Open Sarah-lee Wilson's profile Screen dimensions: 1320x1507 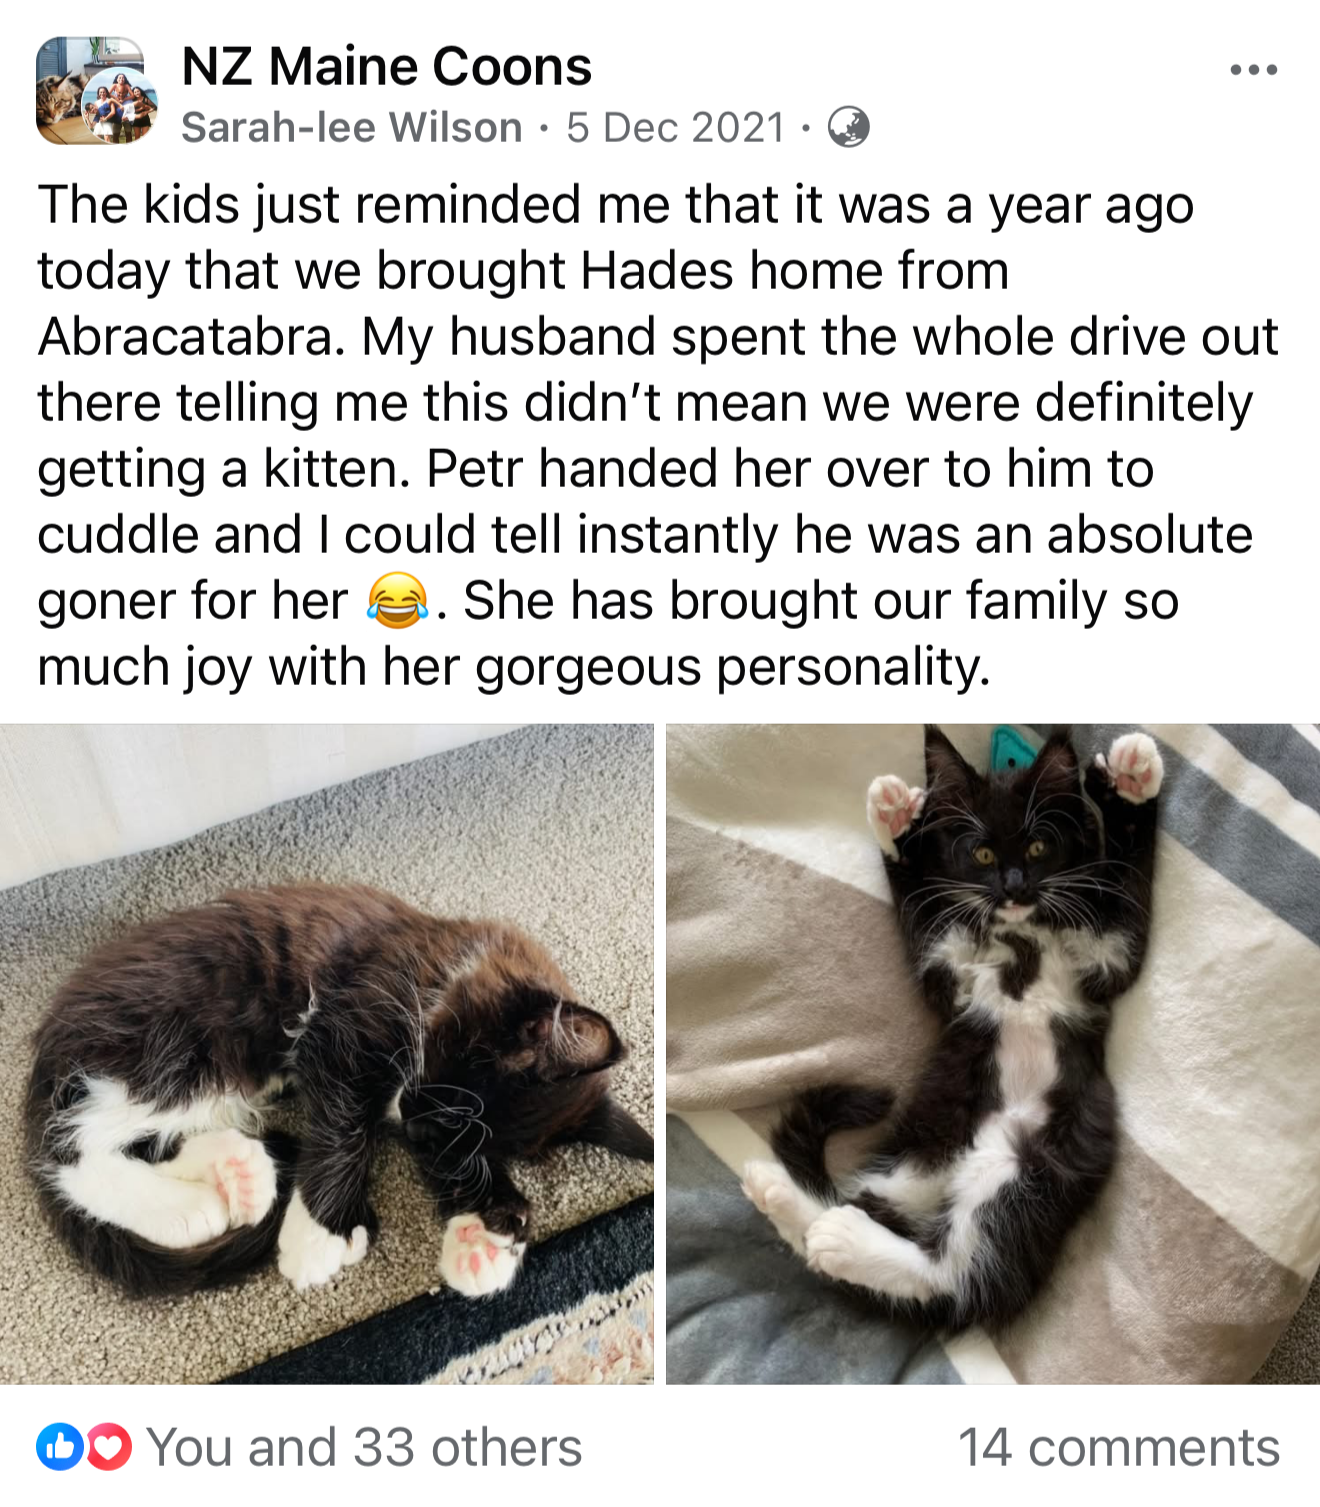(x=351, y=127)
